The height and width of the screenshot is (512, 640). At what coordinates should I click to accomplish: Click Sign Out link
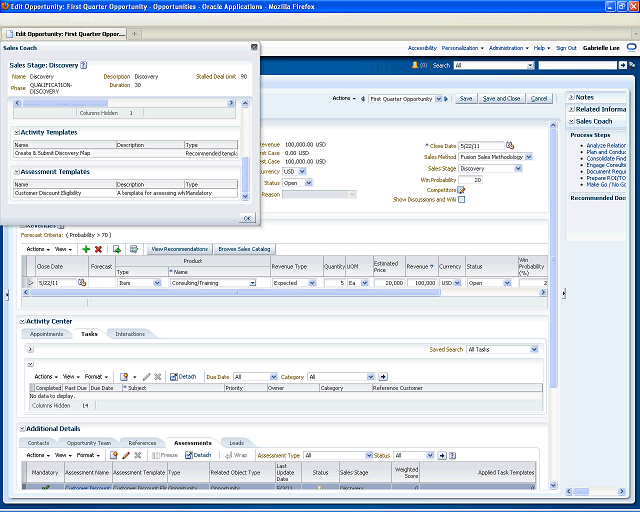(x=566, y=48)
